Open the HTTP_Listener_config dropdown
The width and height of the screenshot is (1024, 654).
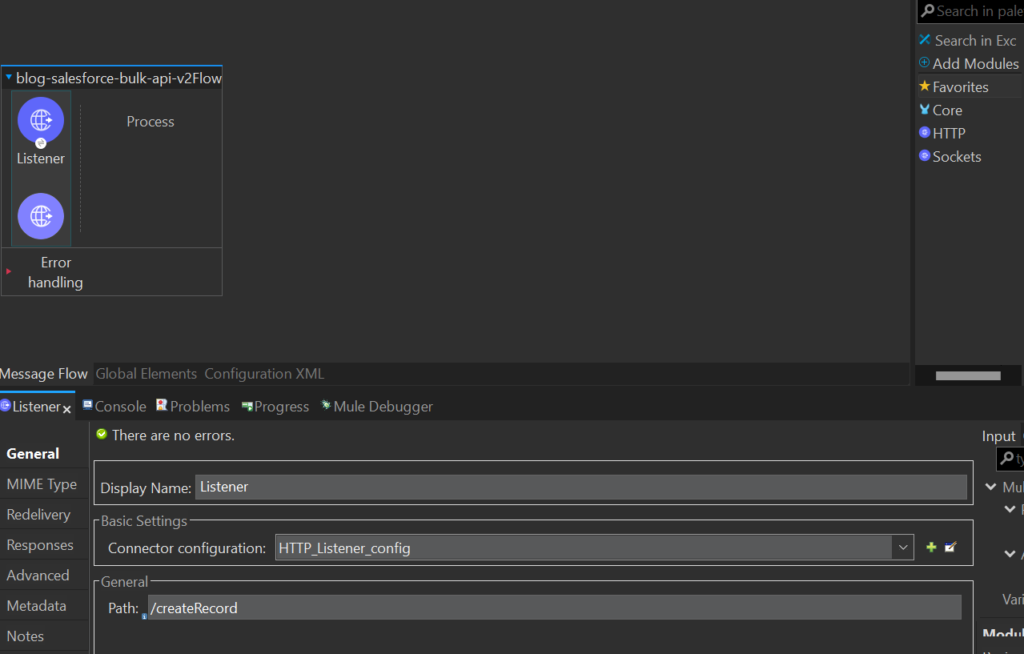(x=903, y=547)
